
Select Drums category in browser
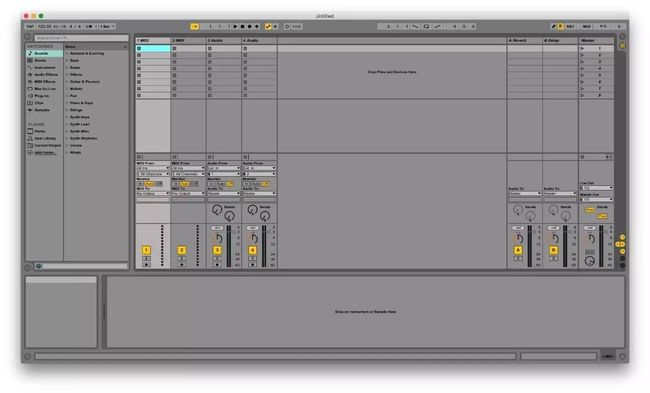point(44,61)
